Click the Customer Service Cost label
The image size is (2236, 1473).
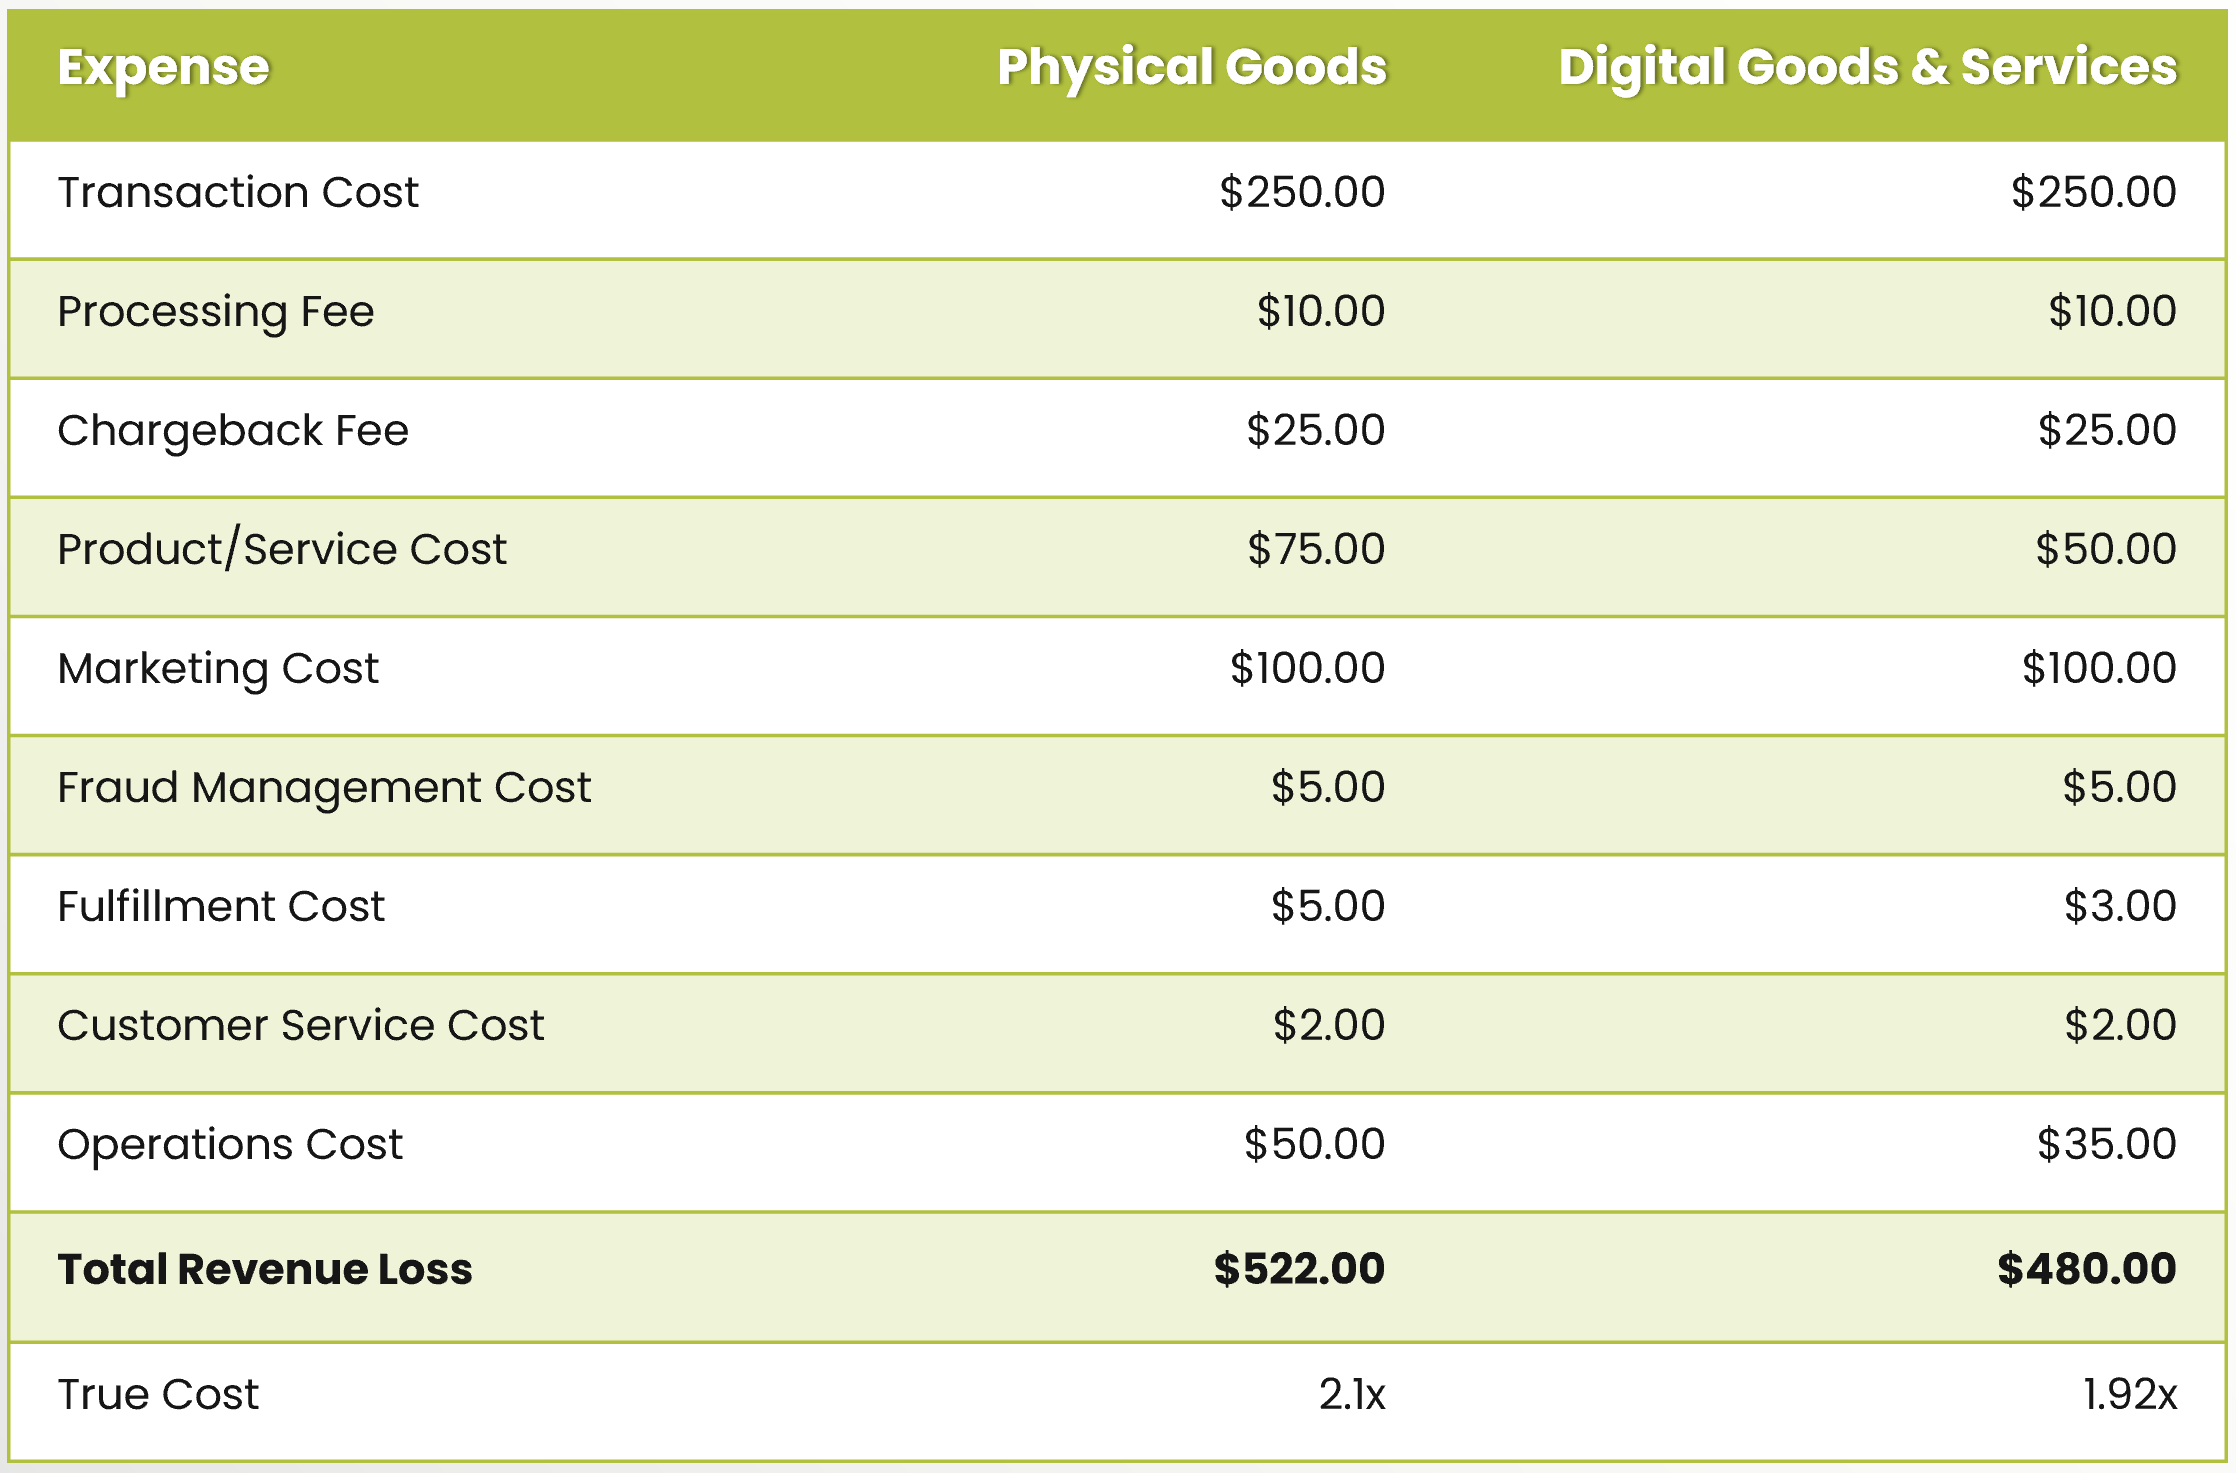(301, 1025)
